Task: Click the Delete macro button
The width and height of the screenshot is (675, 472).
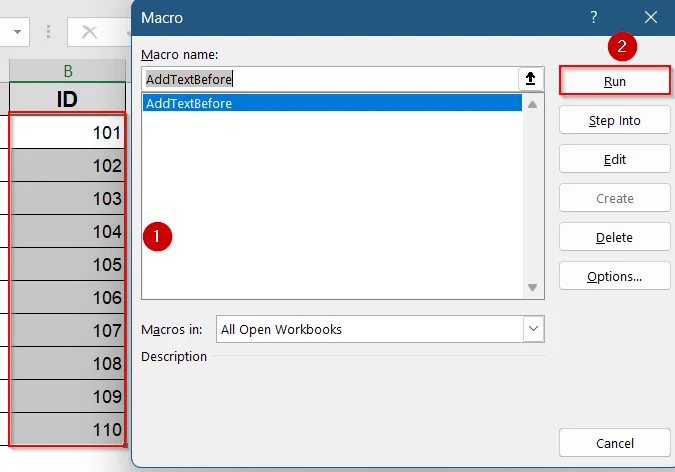Action: click(x=615, y=237)
